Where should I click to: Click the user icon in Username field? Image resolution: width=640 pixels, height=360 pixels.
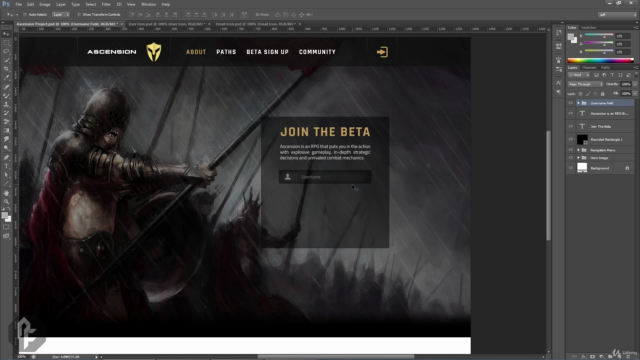[288, 177]
